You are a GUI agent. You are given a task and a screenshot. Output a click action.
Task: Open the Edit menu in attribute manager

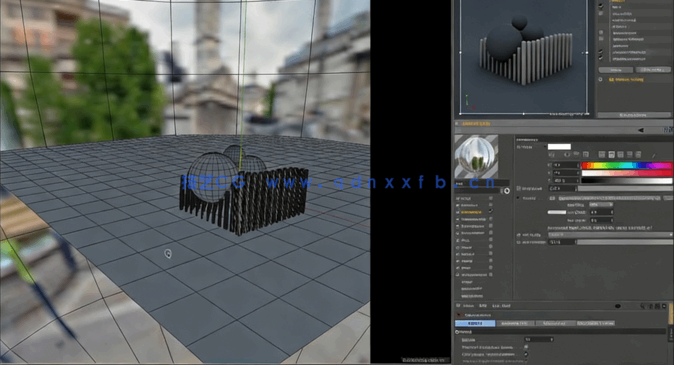(483, 306)
